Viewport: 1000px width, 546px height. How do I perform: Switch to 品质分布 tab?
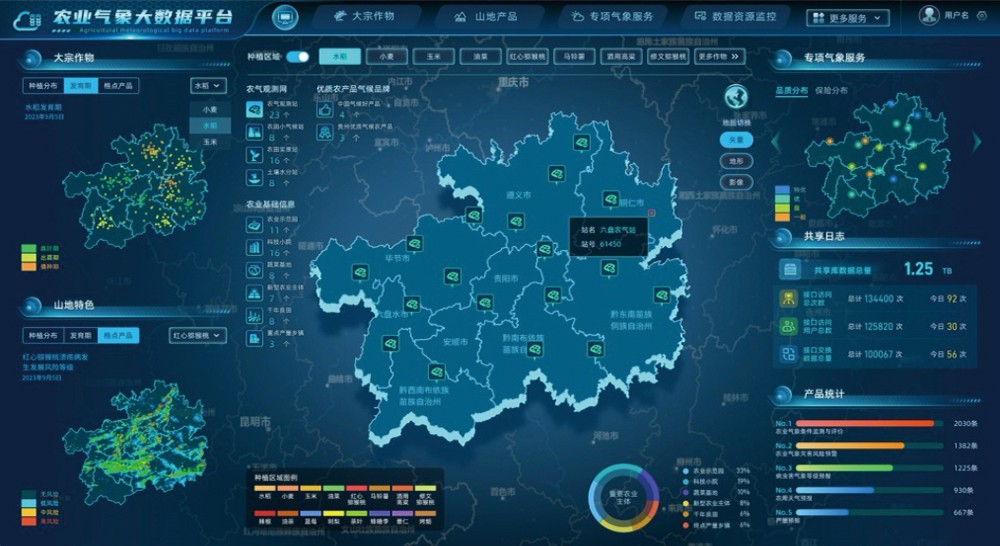(791, 91)
